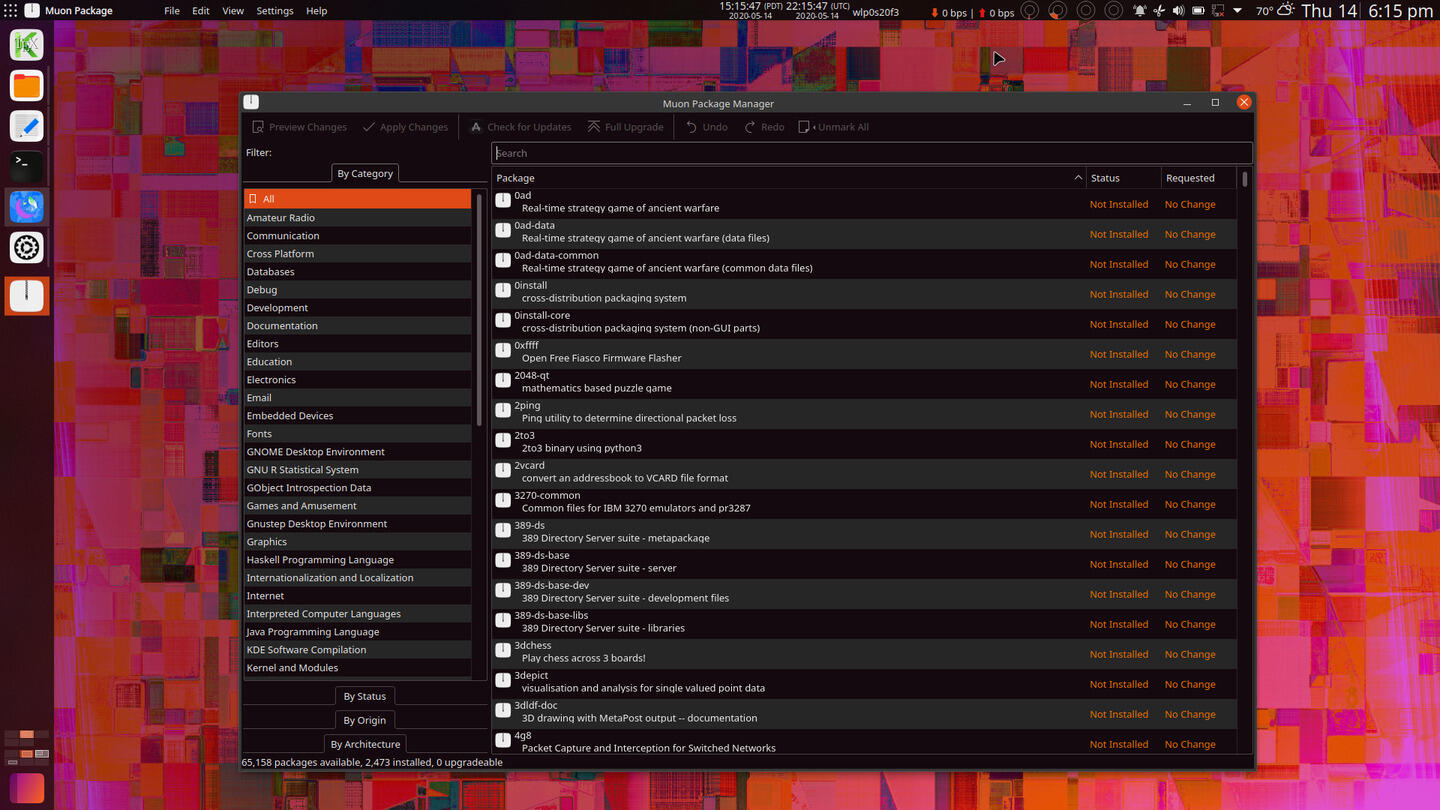
Task: Click the Redo toolbar button
Action: [764, 127]
